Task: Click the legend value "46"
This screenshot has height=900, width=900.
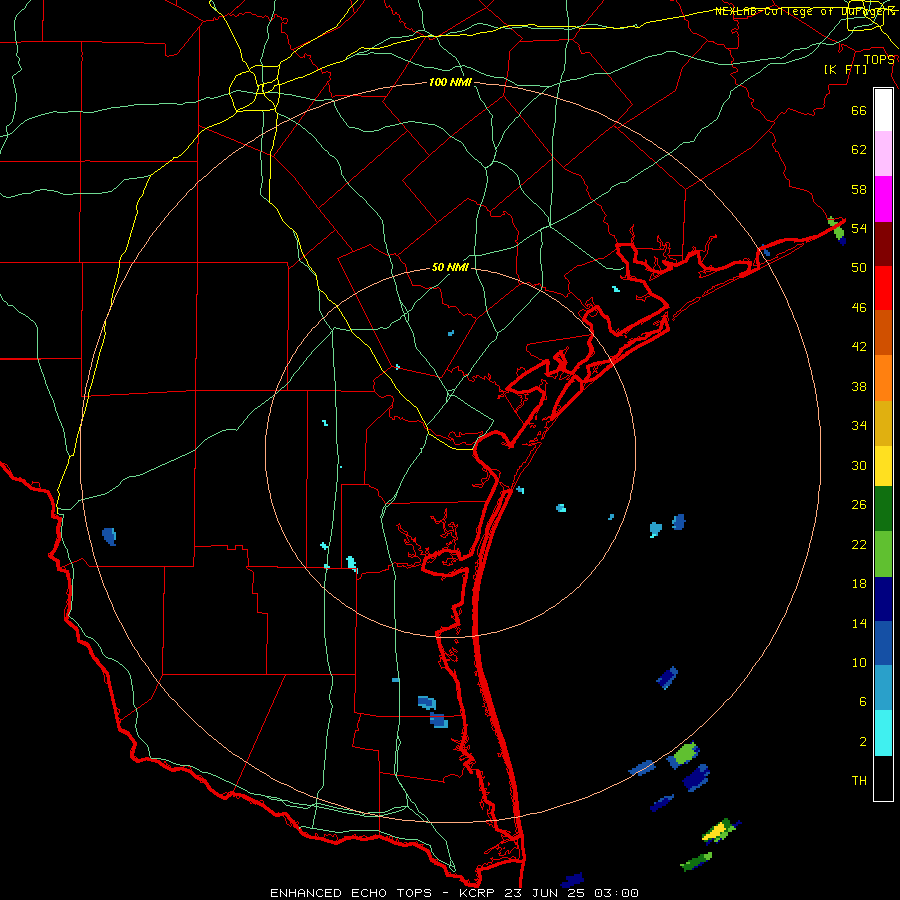Action: 859,308
